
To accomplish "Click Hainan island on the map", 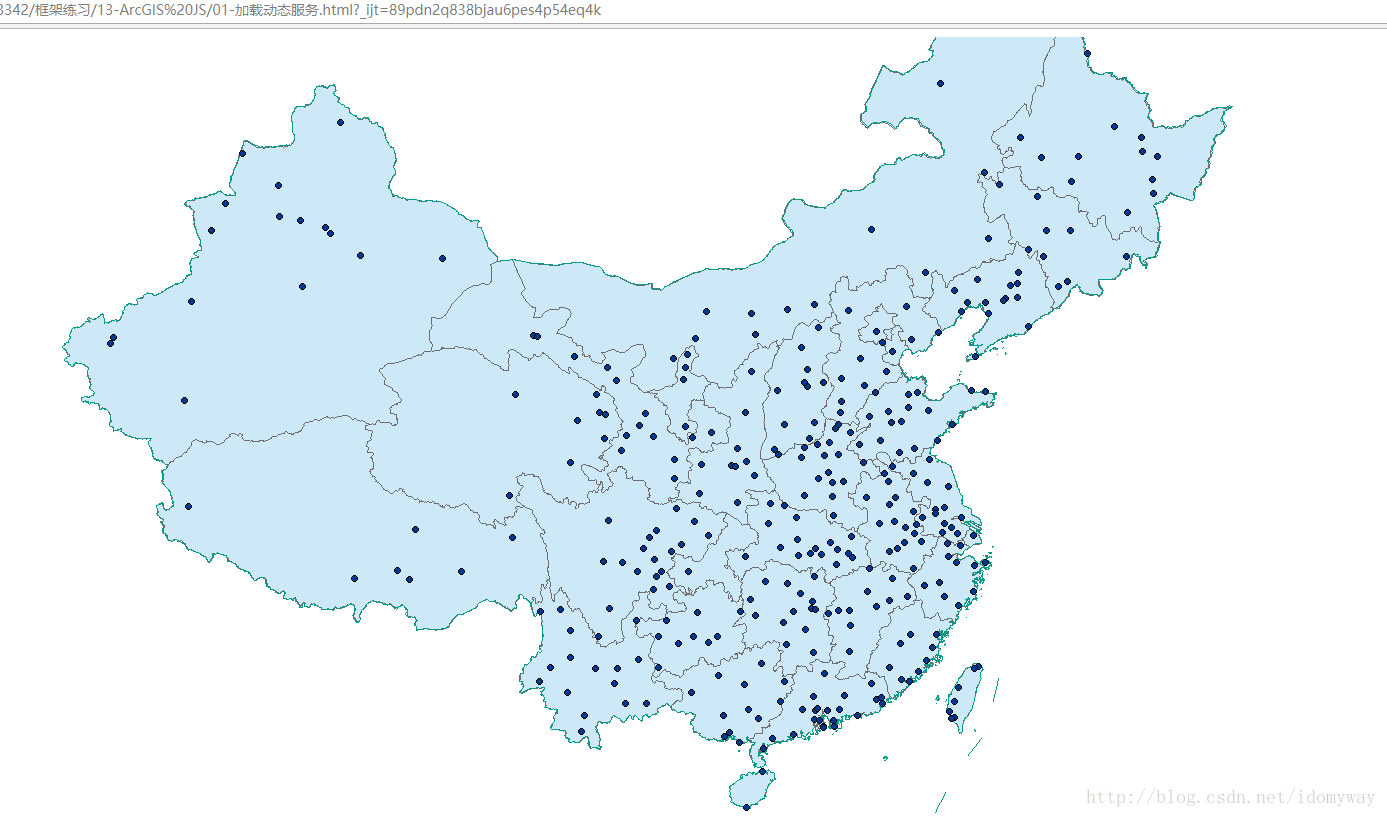I will pos(752,788).
